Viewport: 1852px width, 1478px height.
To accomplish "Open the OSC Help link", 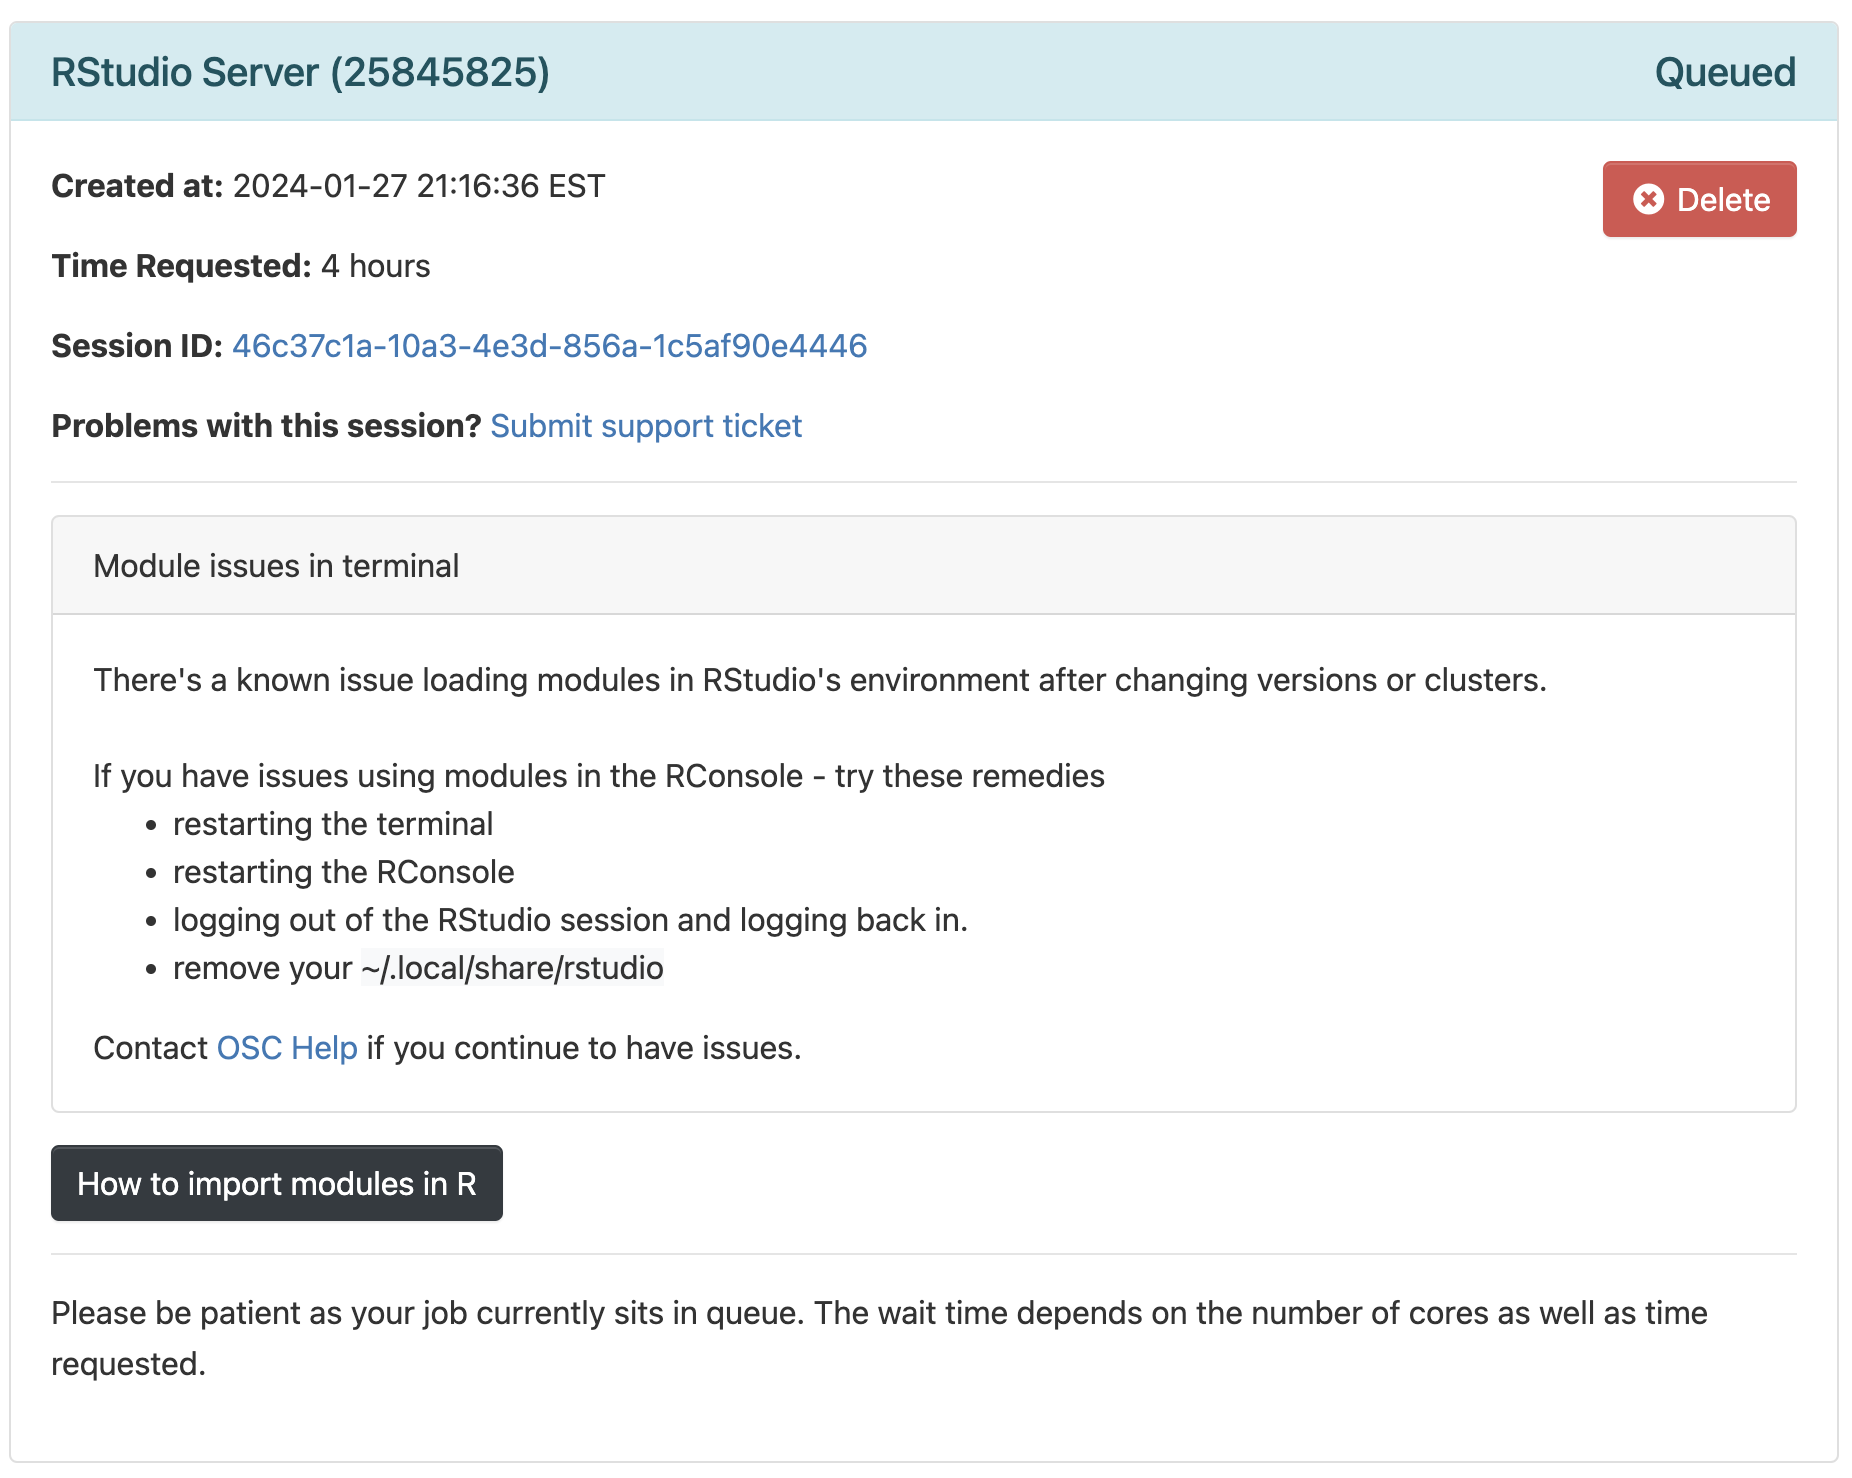I will [287, 1048].
